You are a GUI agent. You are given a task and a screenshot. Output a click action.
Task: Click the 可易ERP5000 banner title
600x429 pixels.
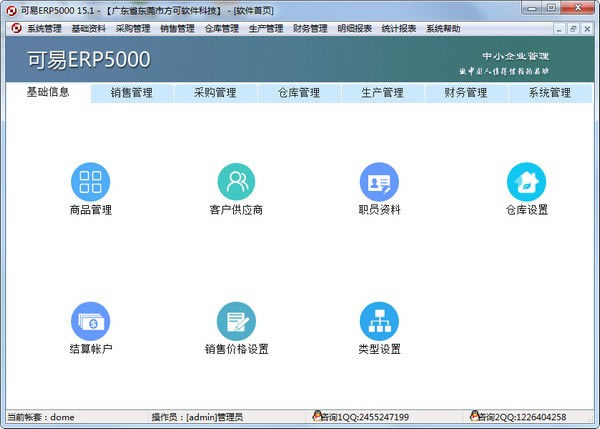(x=89, y=60)
